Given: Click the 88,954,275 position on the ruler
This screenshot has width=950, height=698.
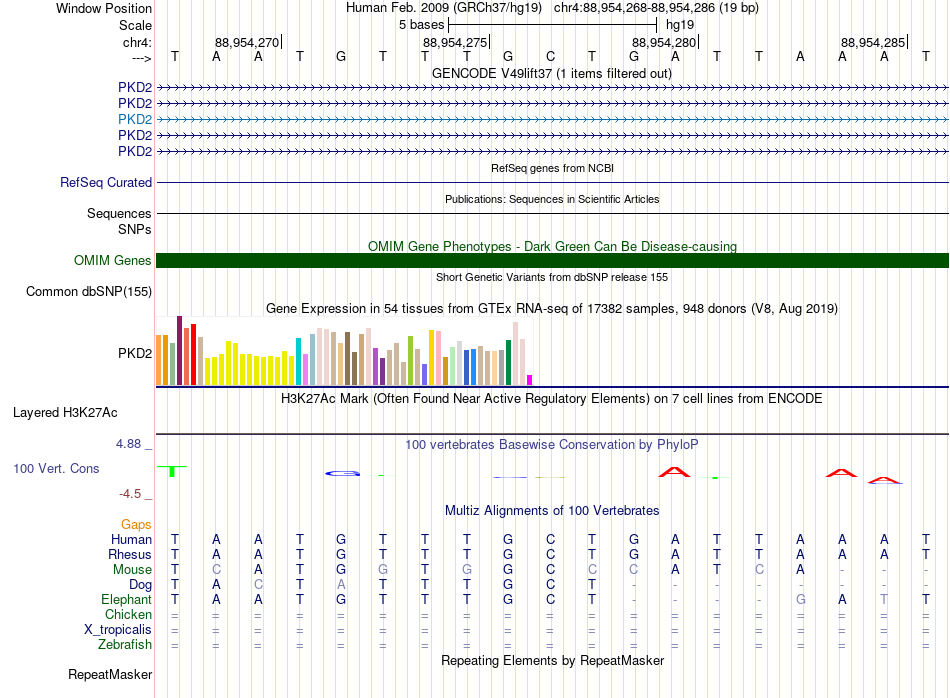Looking at the screenshot, I should [455, 42].
